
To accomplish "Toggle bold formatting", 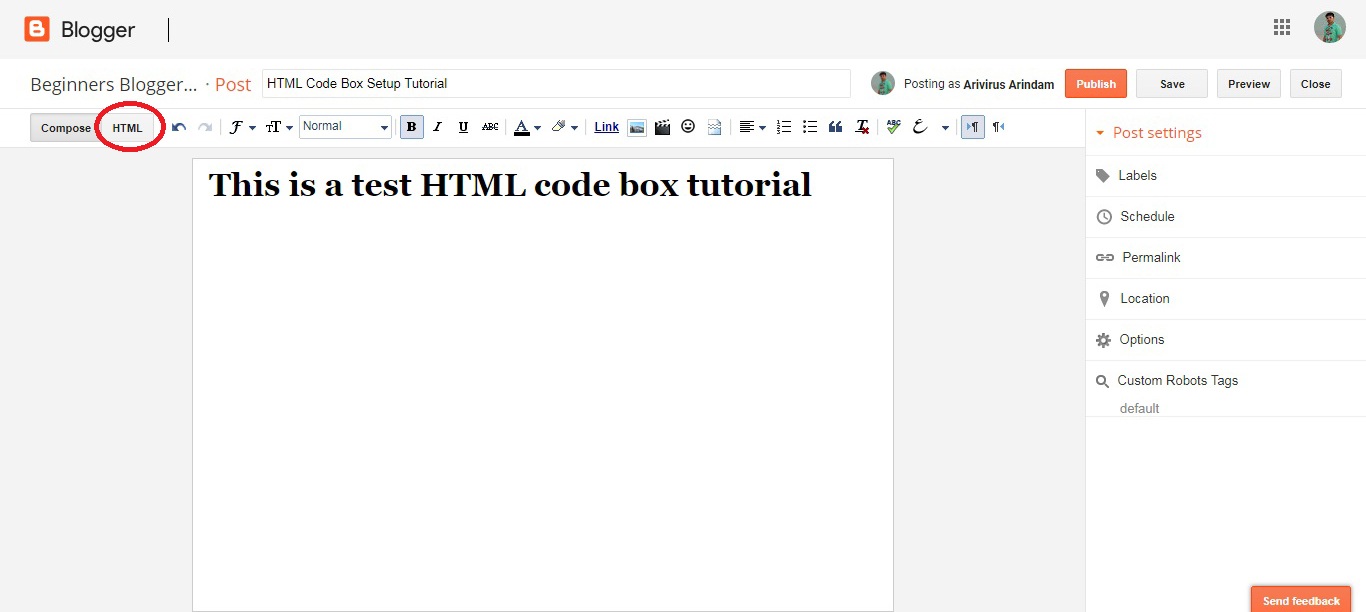I will click(411, 127).
